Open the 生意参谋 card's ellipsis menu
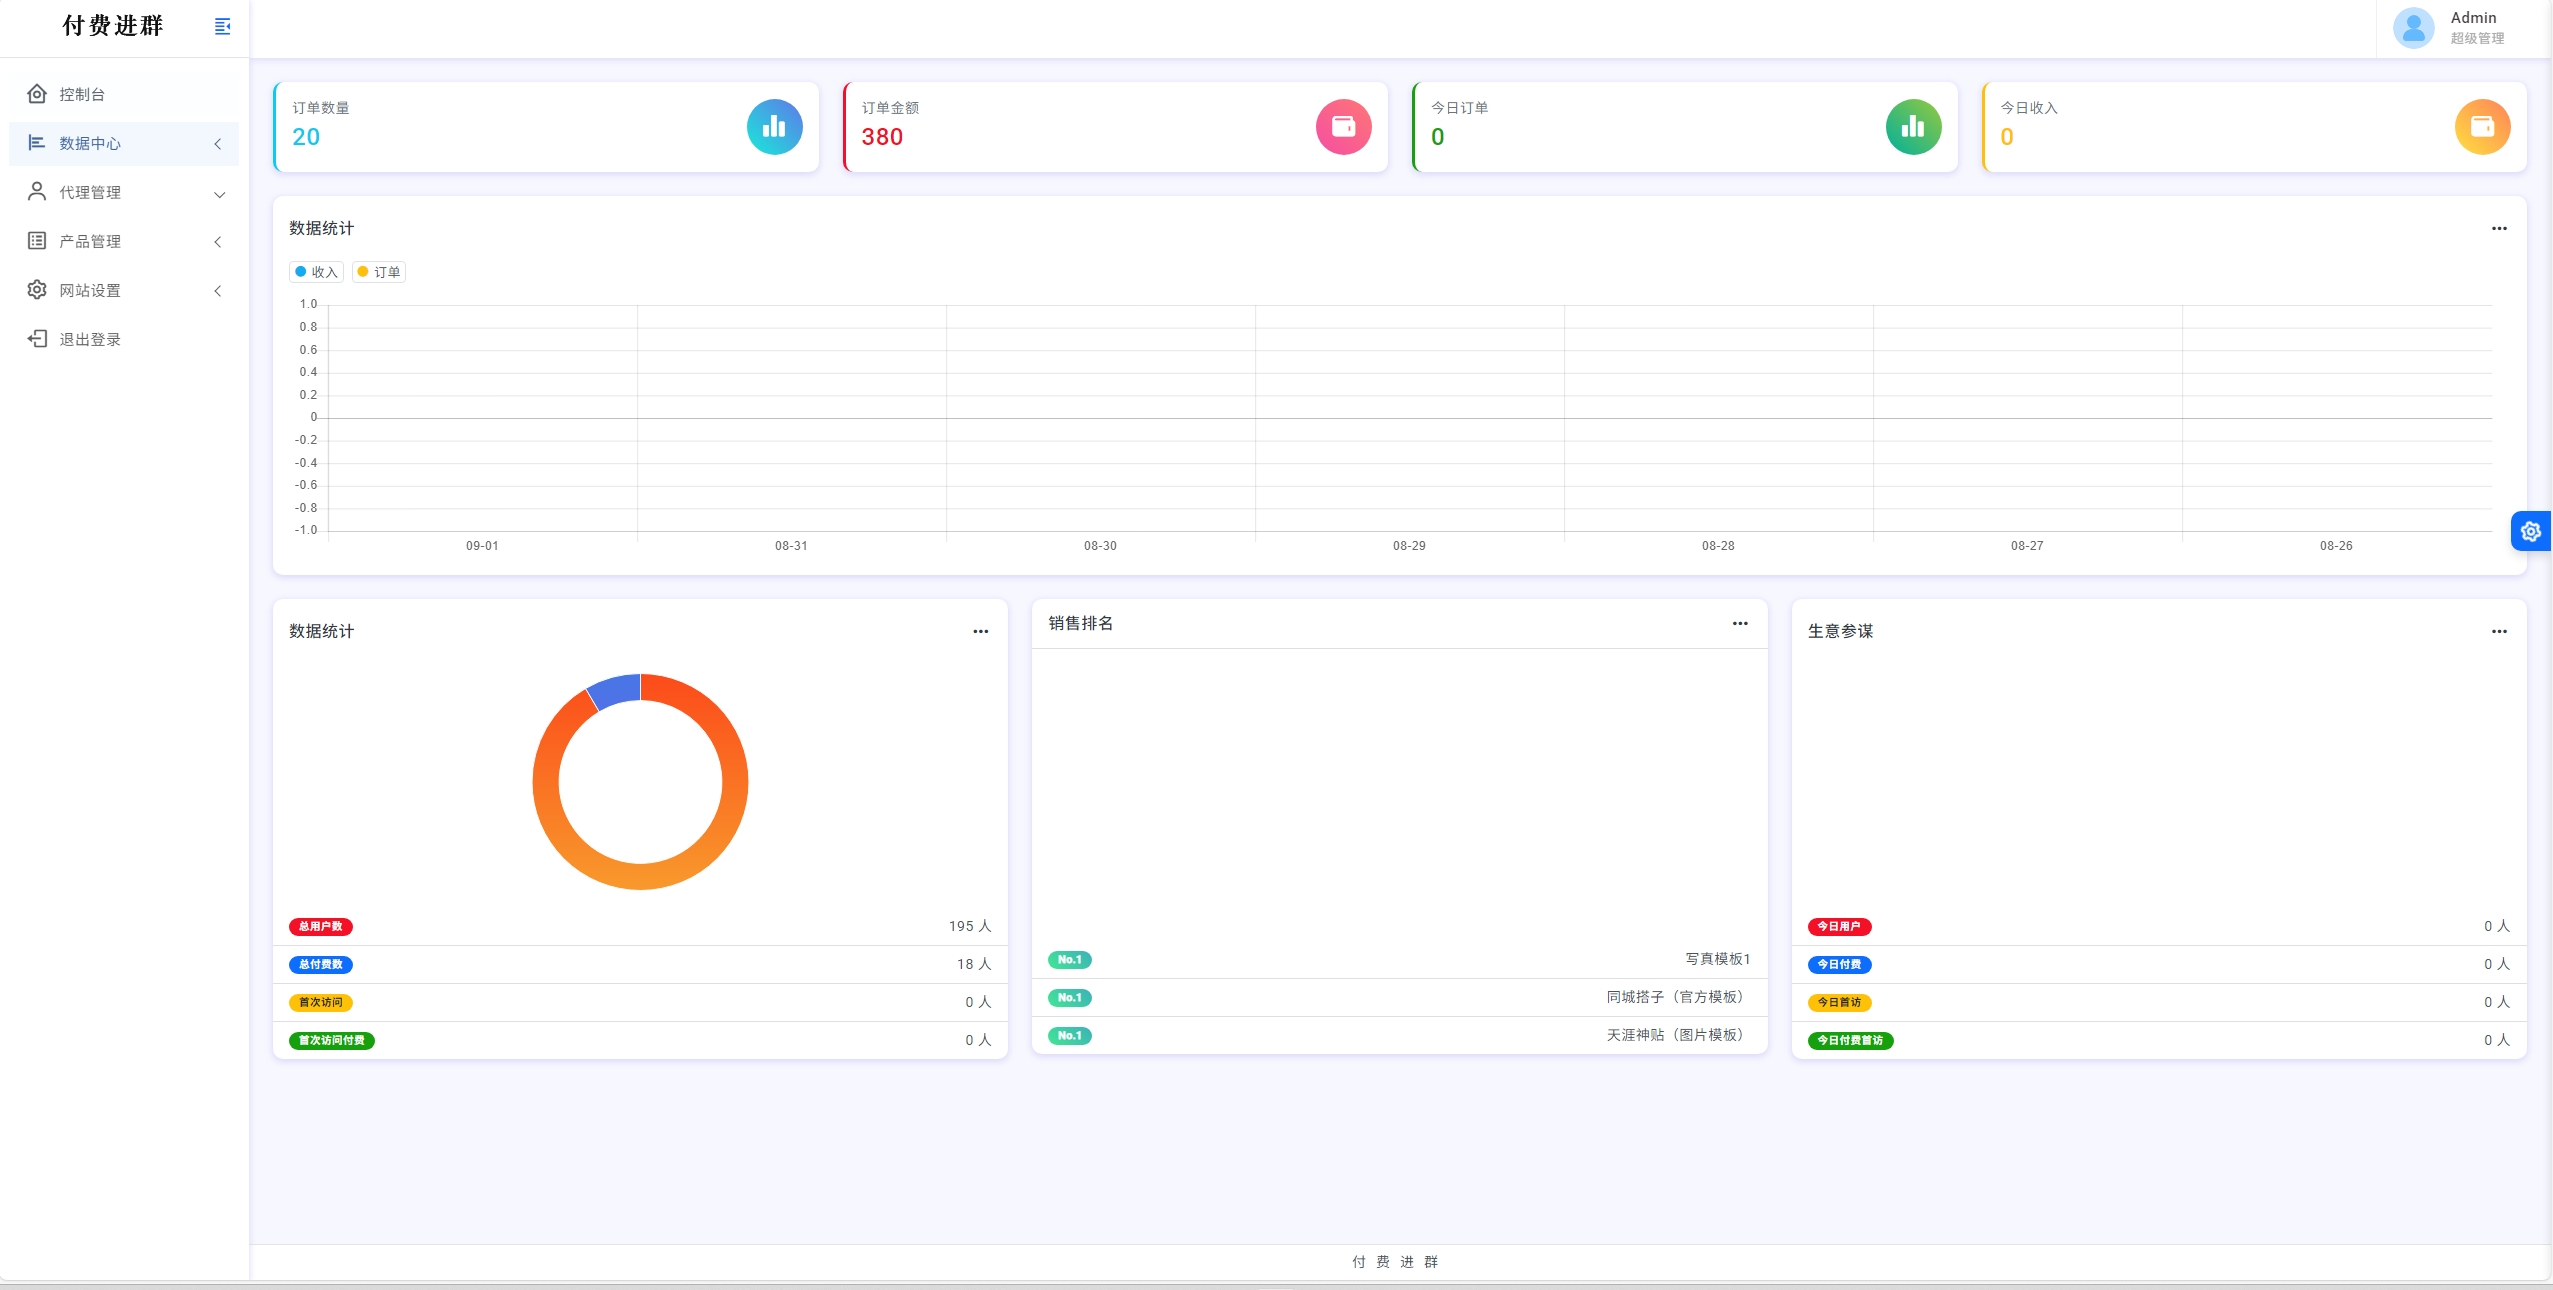 [x=2498, y=632]
